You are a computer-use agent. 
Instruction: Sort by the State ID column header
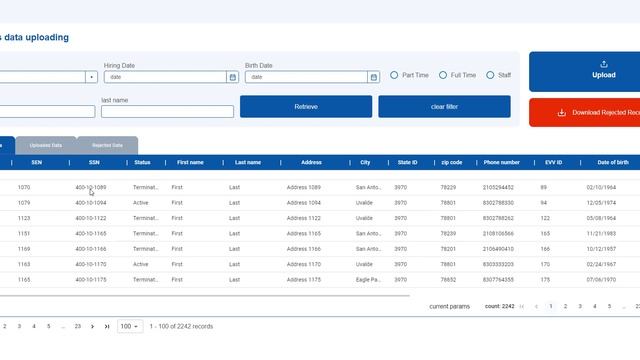click(408, 162)
